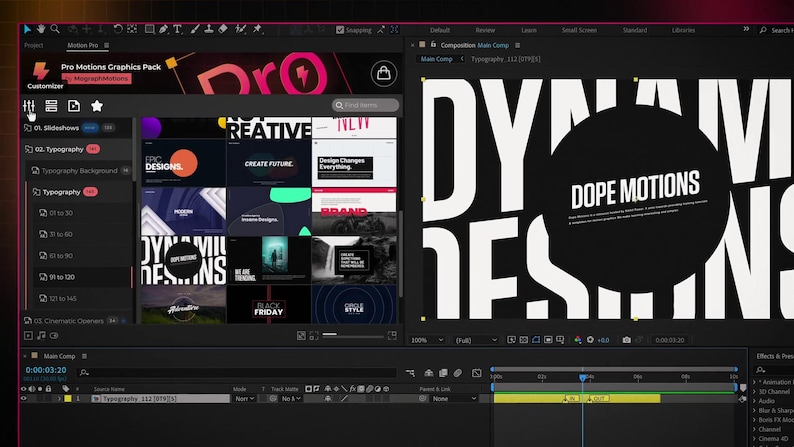Screen dimensions: 794x447
Task: Select the 121 to 145 typography range
Action: pos(84,298)
